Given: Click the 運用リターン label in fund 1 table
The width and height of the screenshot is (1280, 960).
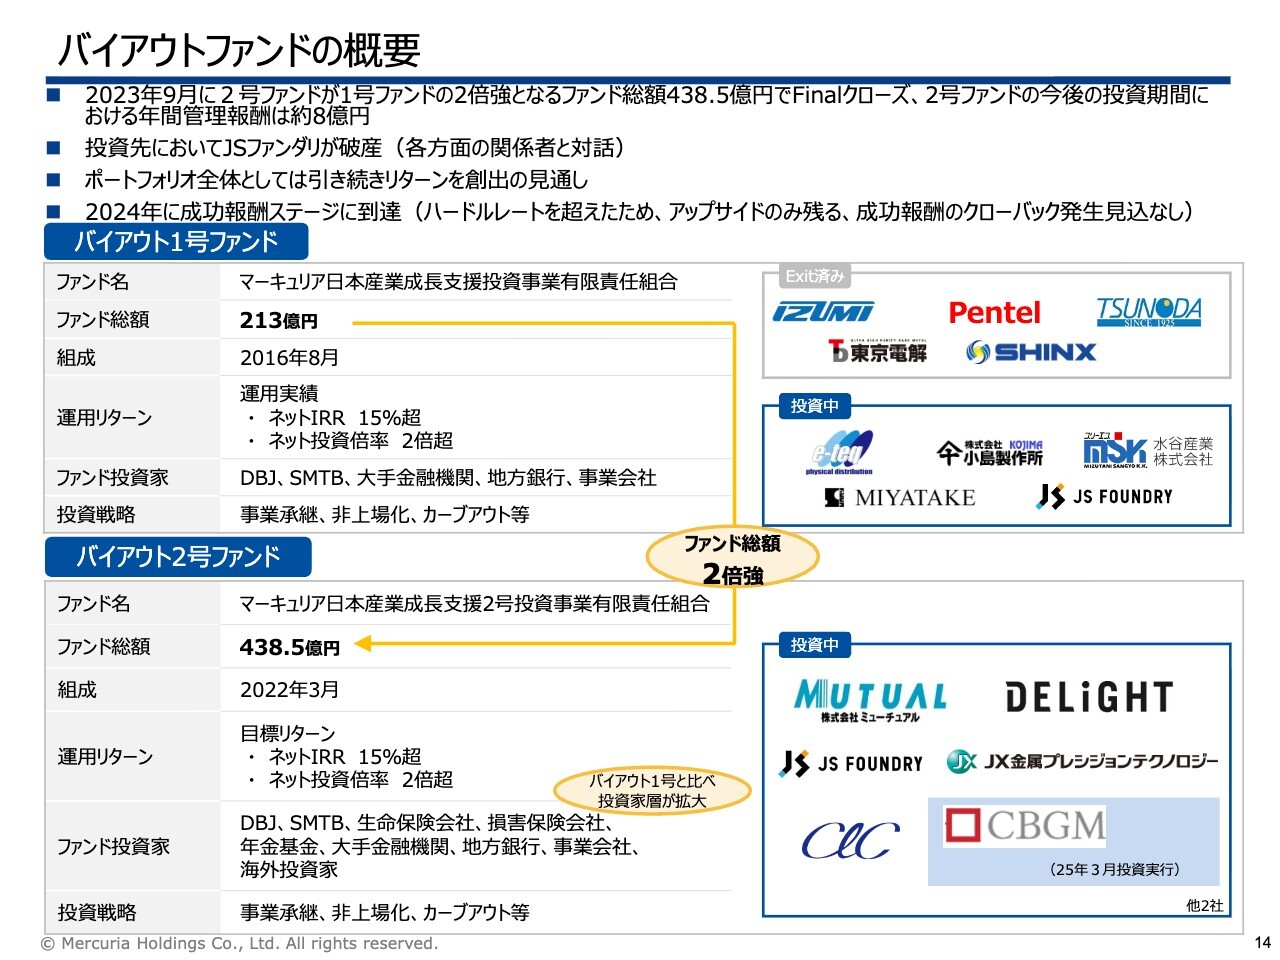Looking at the screenshot, I should point(104,417).
